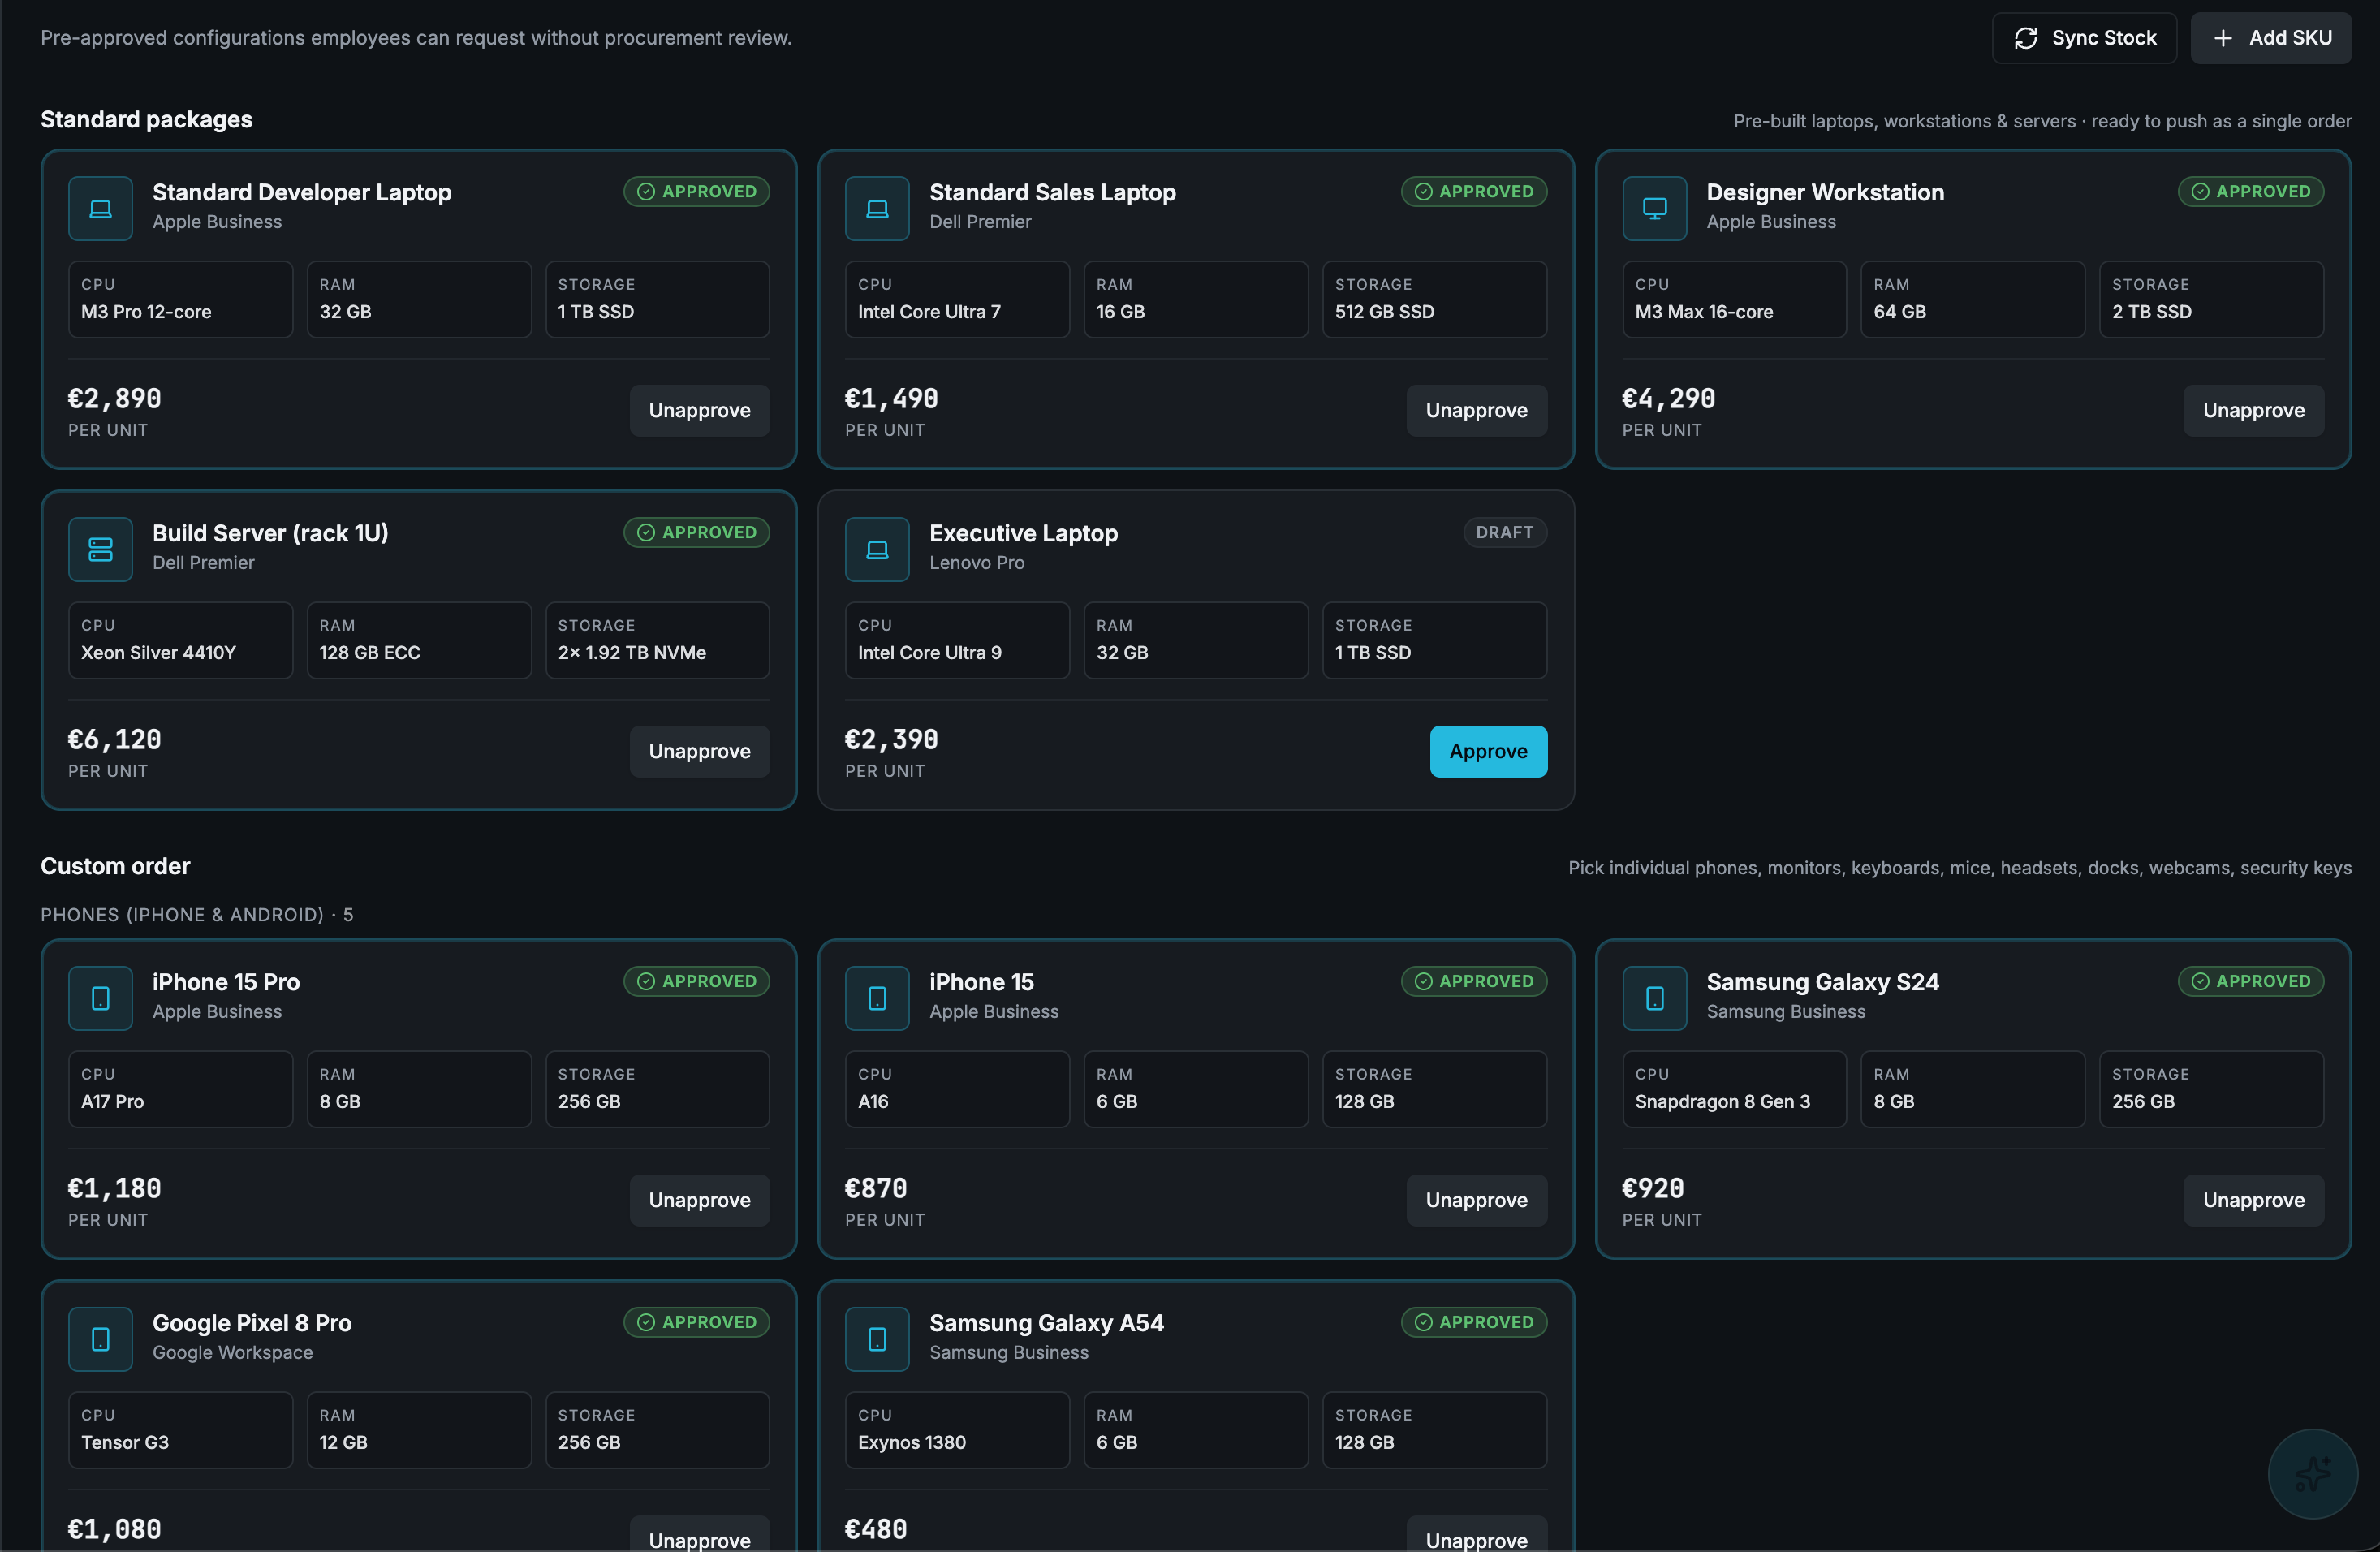The image size is (2380, 1552).
Task: Unapprove the Standard Developer Laptop
Action: point(699,410)
